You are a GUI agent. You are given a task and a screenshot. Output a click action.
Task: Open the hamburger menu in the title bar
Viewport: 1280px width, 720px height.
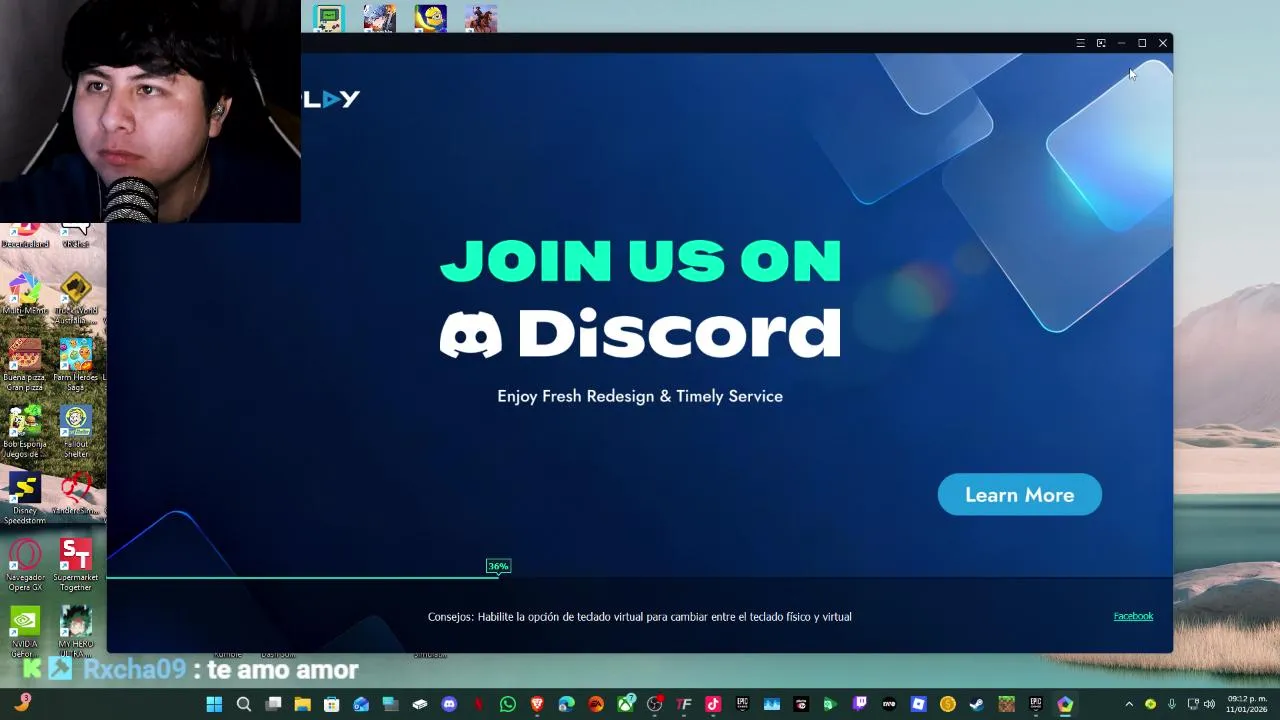click(1080, 43)
